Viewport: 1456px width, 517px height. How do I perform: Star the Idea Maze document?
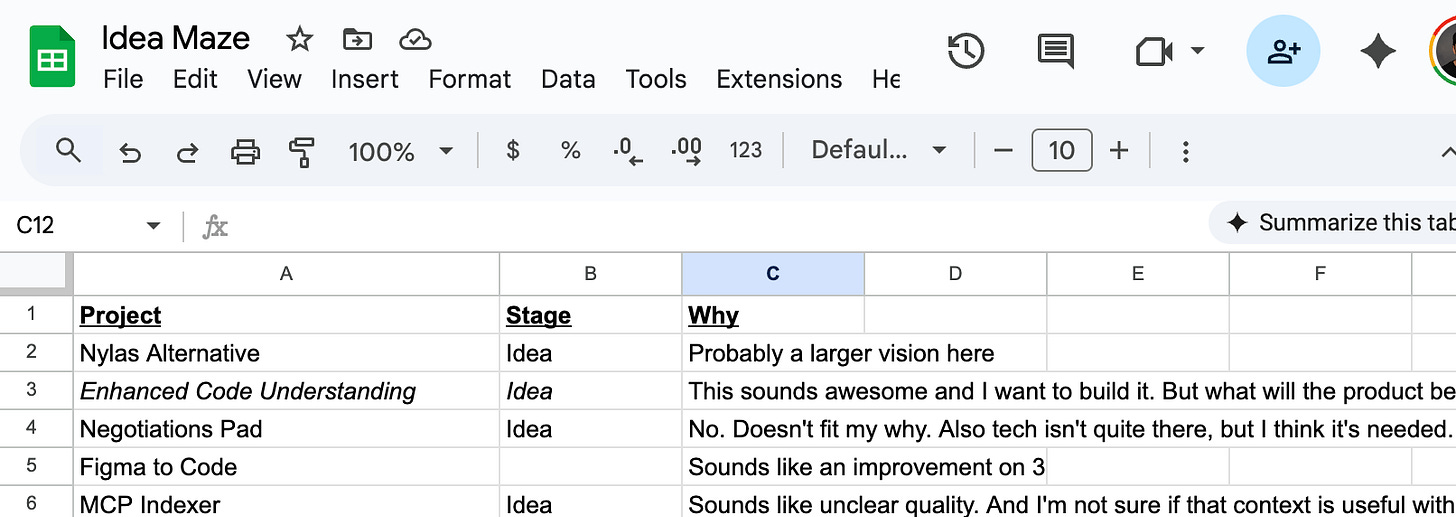click(x=299, y=39)
